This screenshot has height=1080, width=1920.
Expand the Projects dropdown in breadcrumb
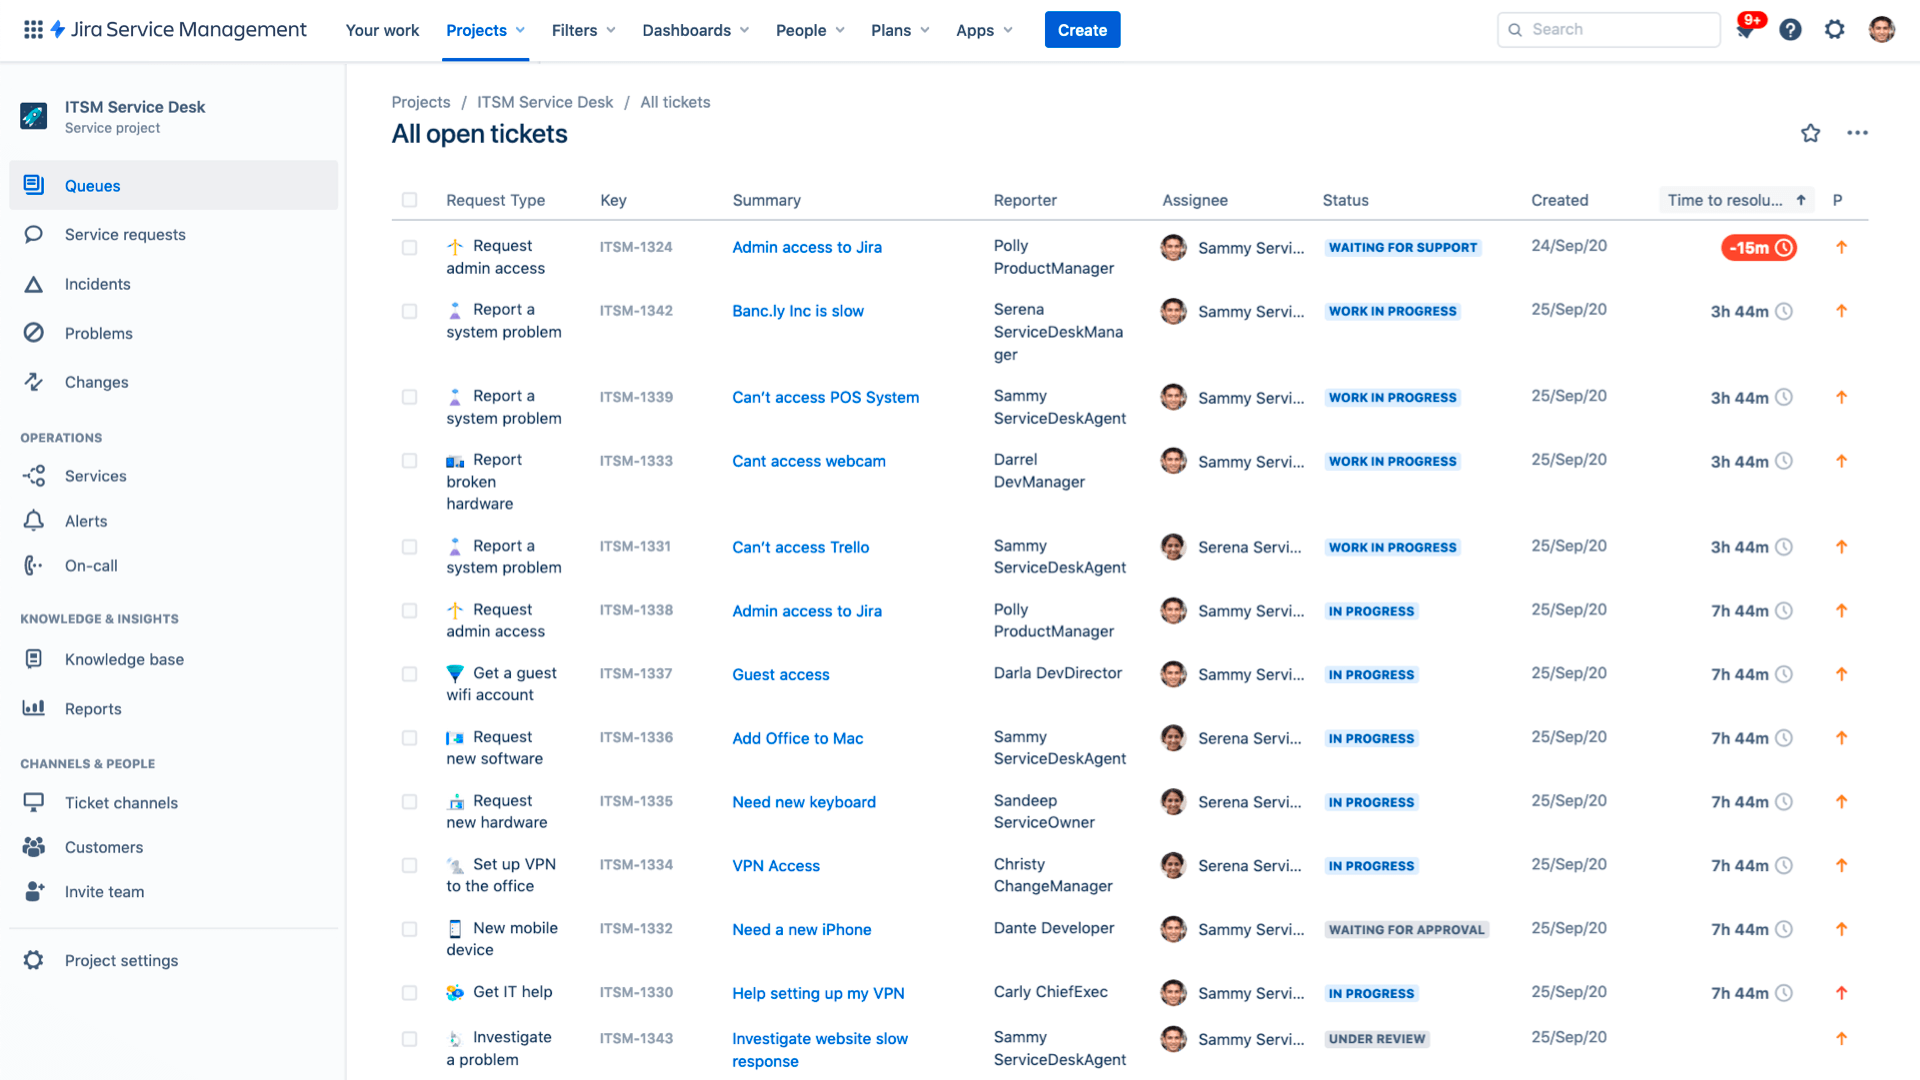[421, 102]
